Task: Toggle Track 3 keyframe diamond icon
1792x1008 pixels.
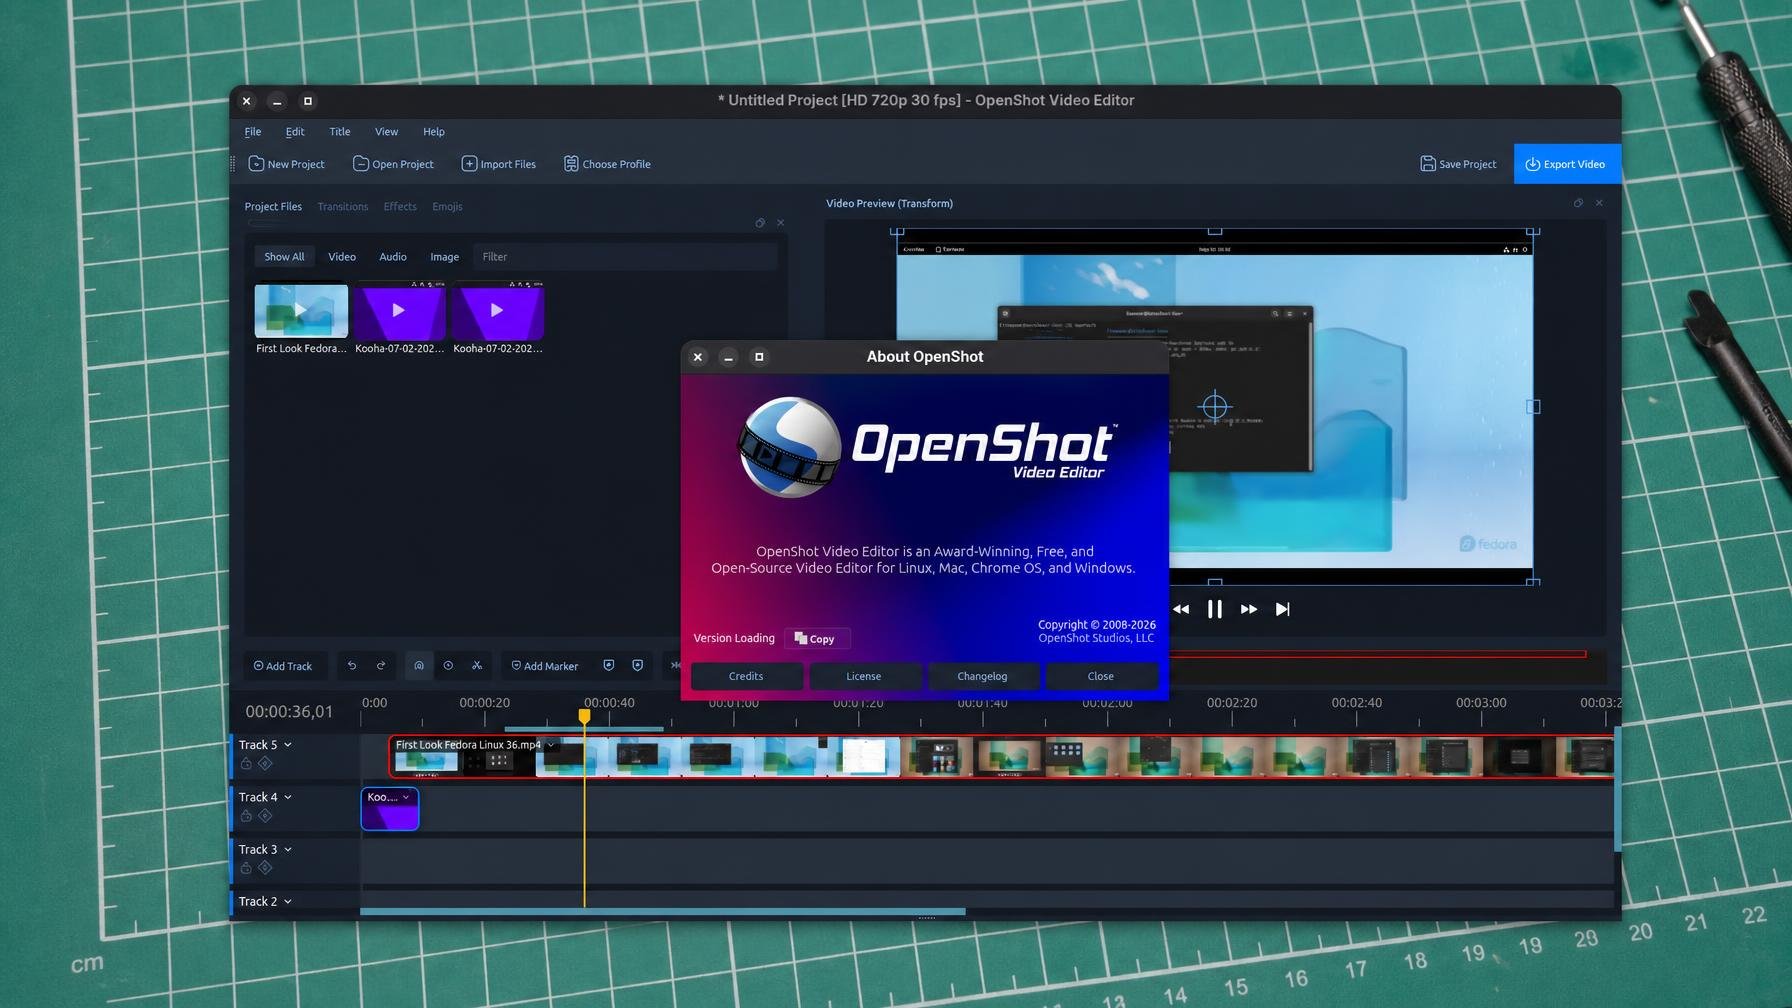Action: [265, 868]
